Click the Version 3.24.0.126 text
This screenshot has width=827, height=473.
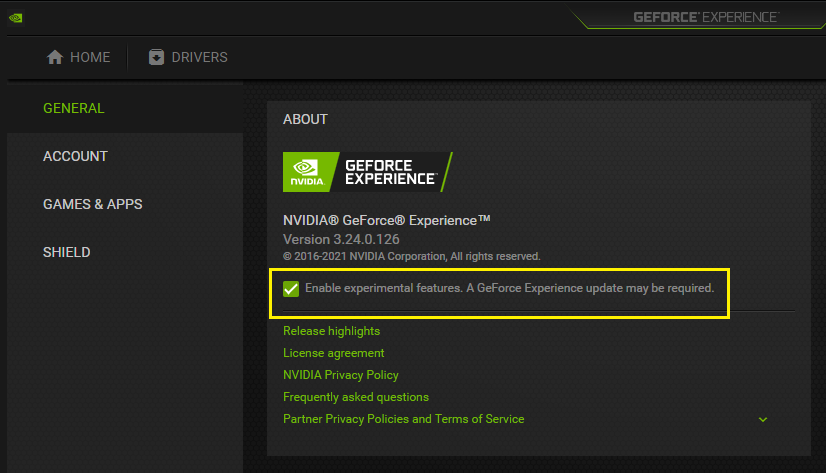[341, 240]
